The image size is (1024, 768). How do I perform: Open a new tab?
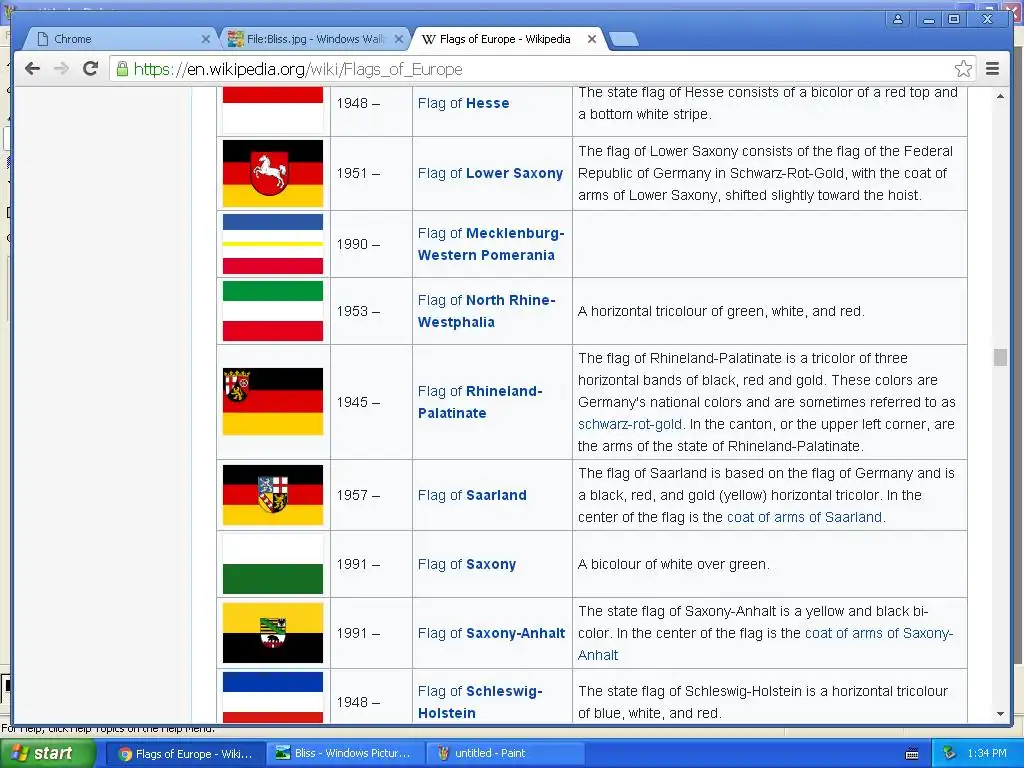[x=624, y=39]
